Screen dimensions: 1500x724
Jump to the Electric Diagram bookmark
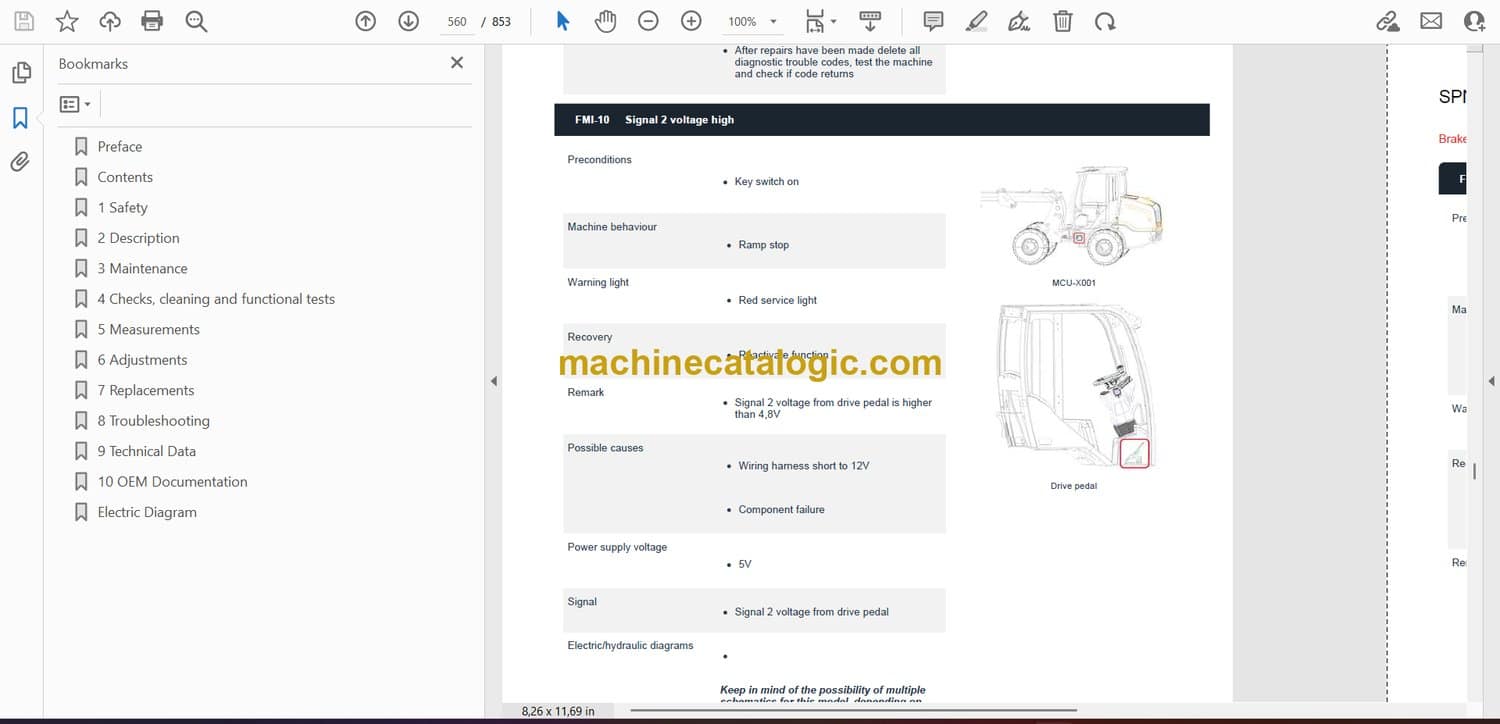point(147,512)
